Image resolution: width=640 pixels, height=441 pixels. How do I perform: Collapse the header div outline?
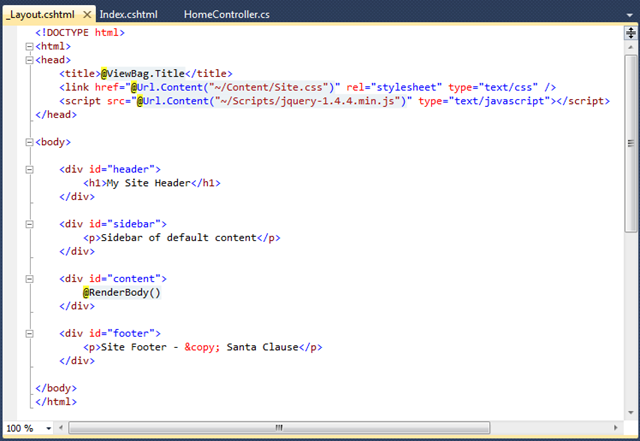point(29,169)
